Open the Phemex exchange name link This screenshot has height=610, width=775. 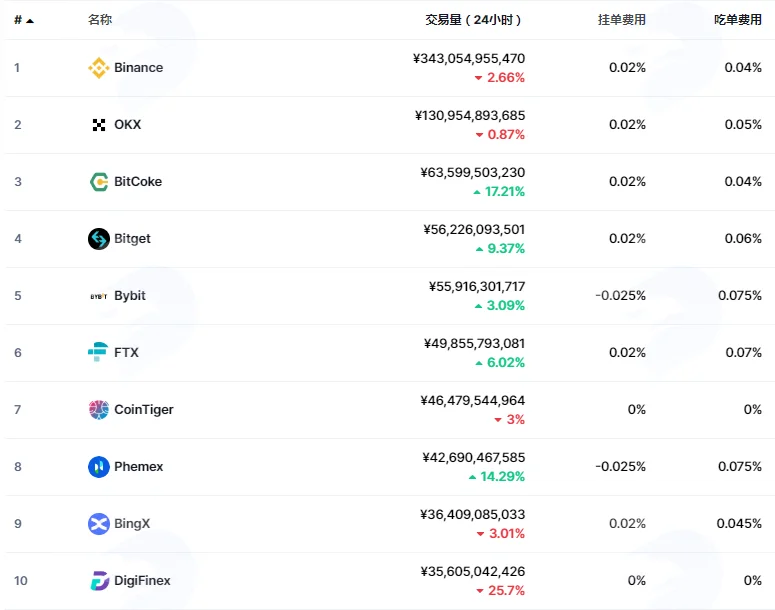click(x=138, y=467)
